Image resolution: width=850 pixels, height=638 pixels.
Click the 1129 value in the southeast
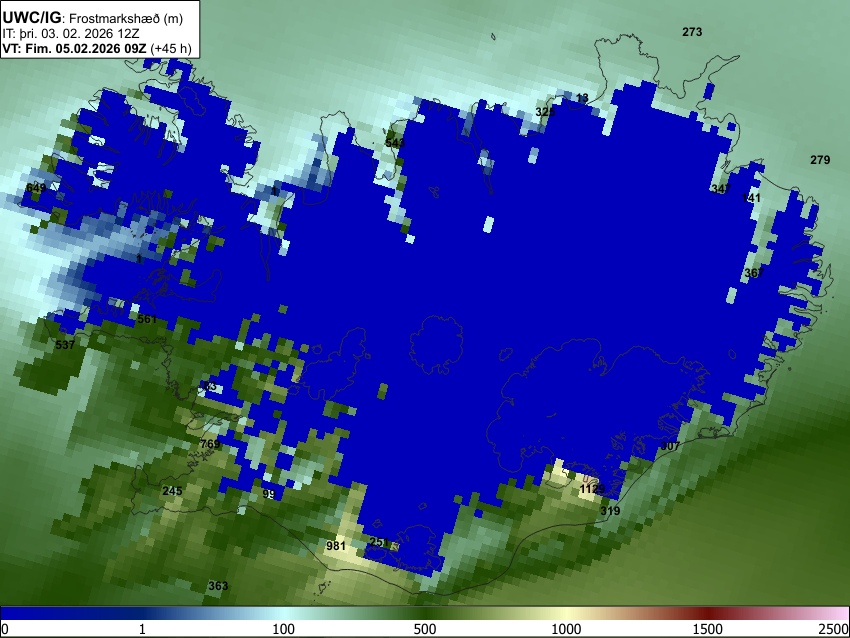point(591,489)
